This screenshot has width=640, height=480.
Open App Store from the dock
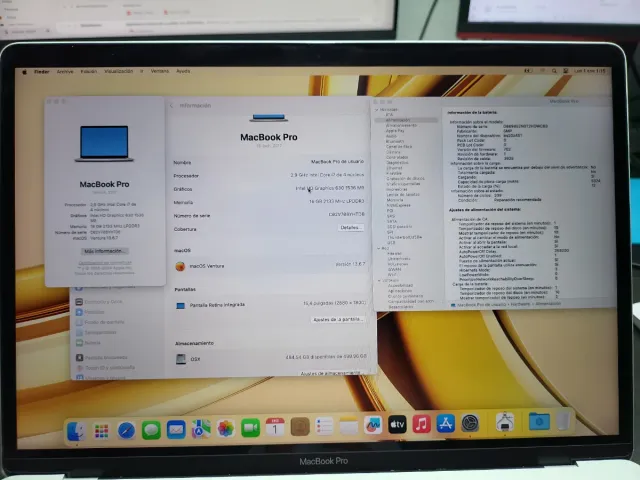point(446,427)
